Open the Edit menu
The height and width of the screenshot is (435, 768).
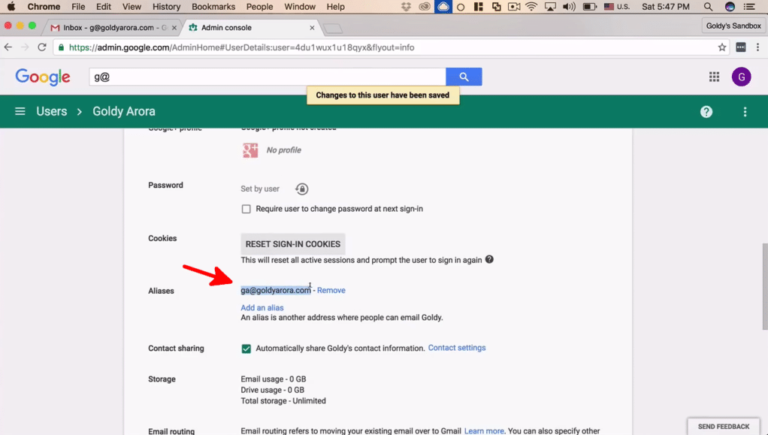coord(103,6)
